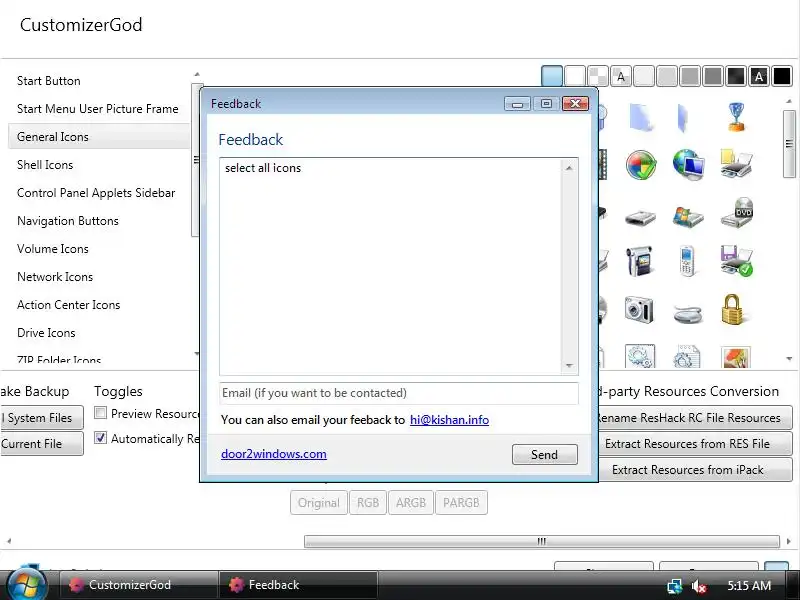The width and height of the screenshot is (800, 600).
Task: Select the orange paintbrush picture icon
Action: 736,357
